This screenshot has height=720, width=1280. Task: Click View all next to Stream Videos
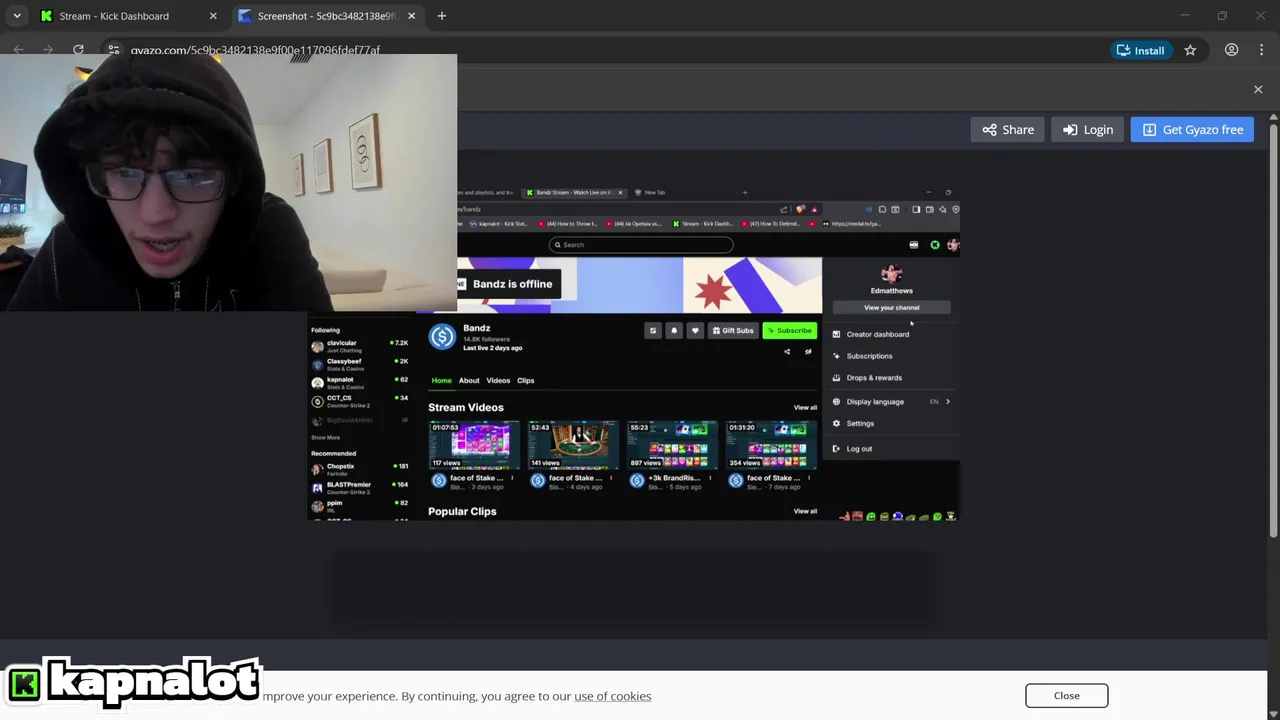pyautogui.click(x=805, y=408)
